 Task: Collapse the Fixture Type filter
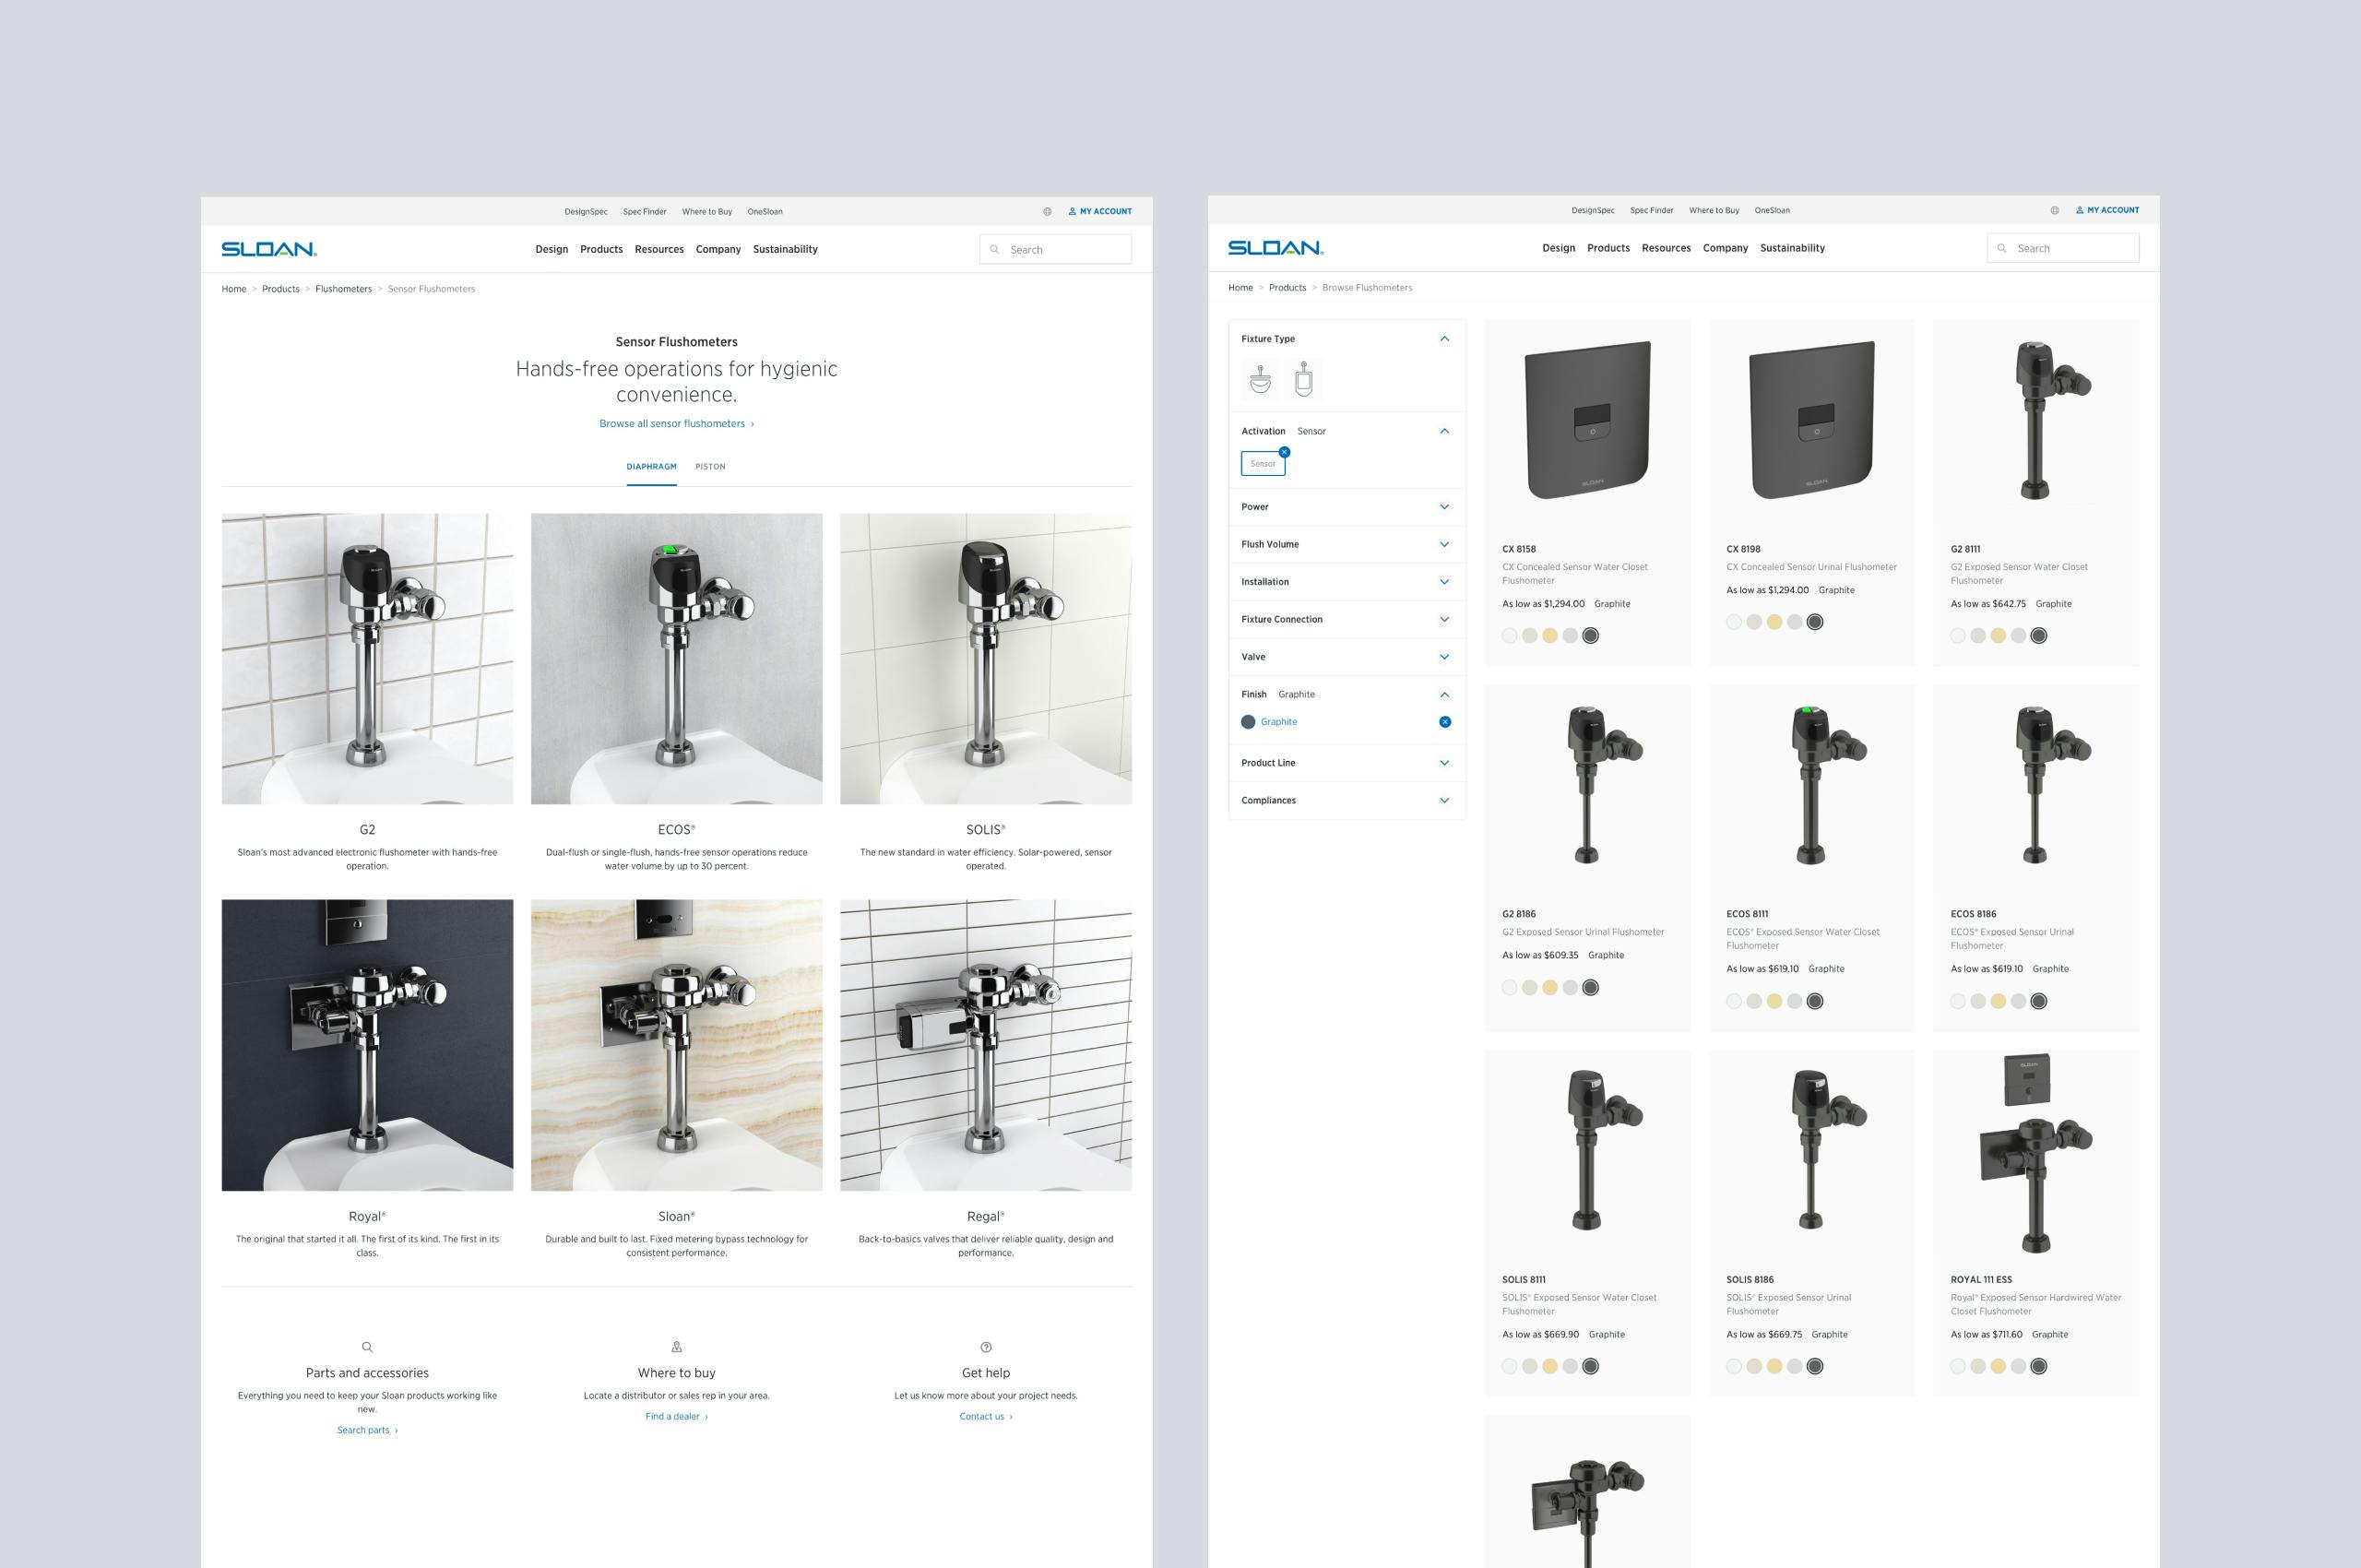point(1444,339)
